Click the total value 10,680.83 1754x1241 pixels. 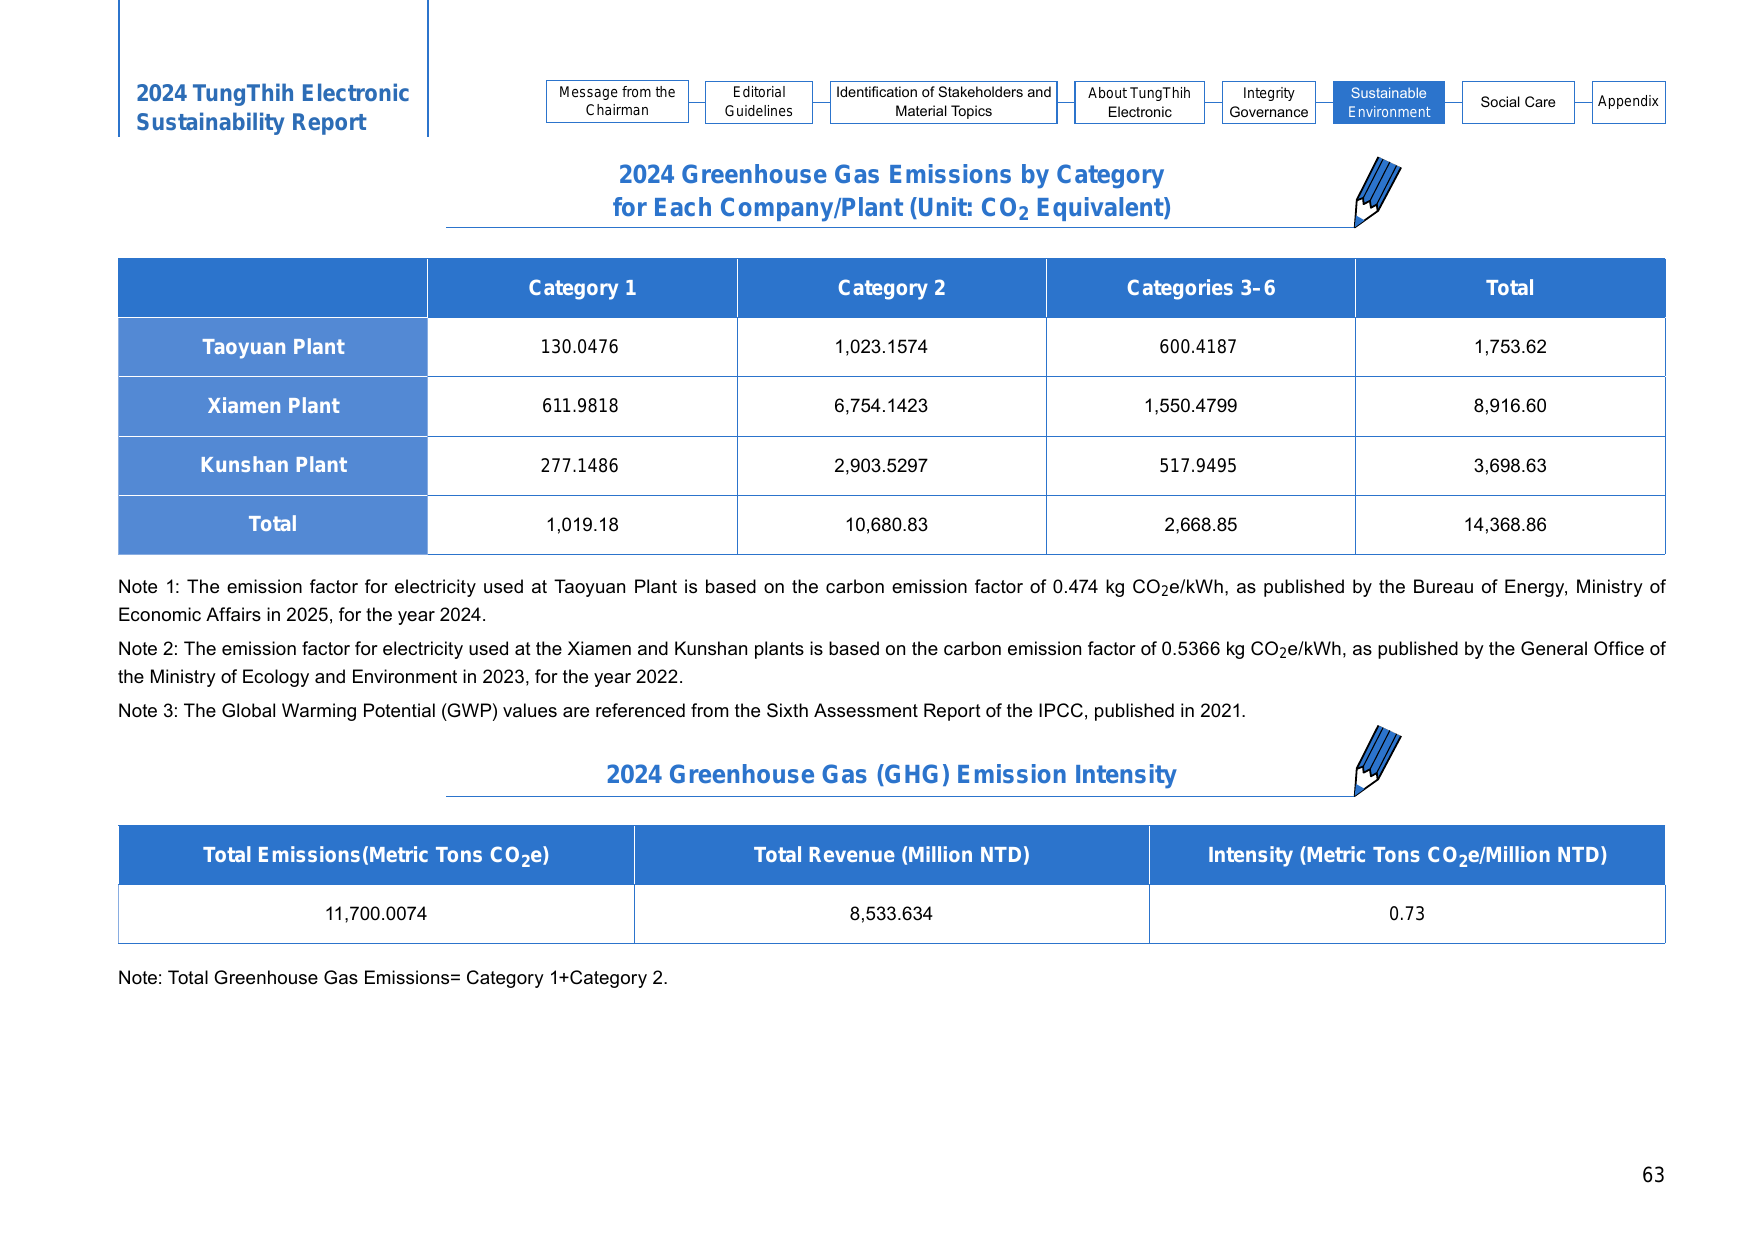pyautogui.click(x=886, y=525)
